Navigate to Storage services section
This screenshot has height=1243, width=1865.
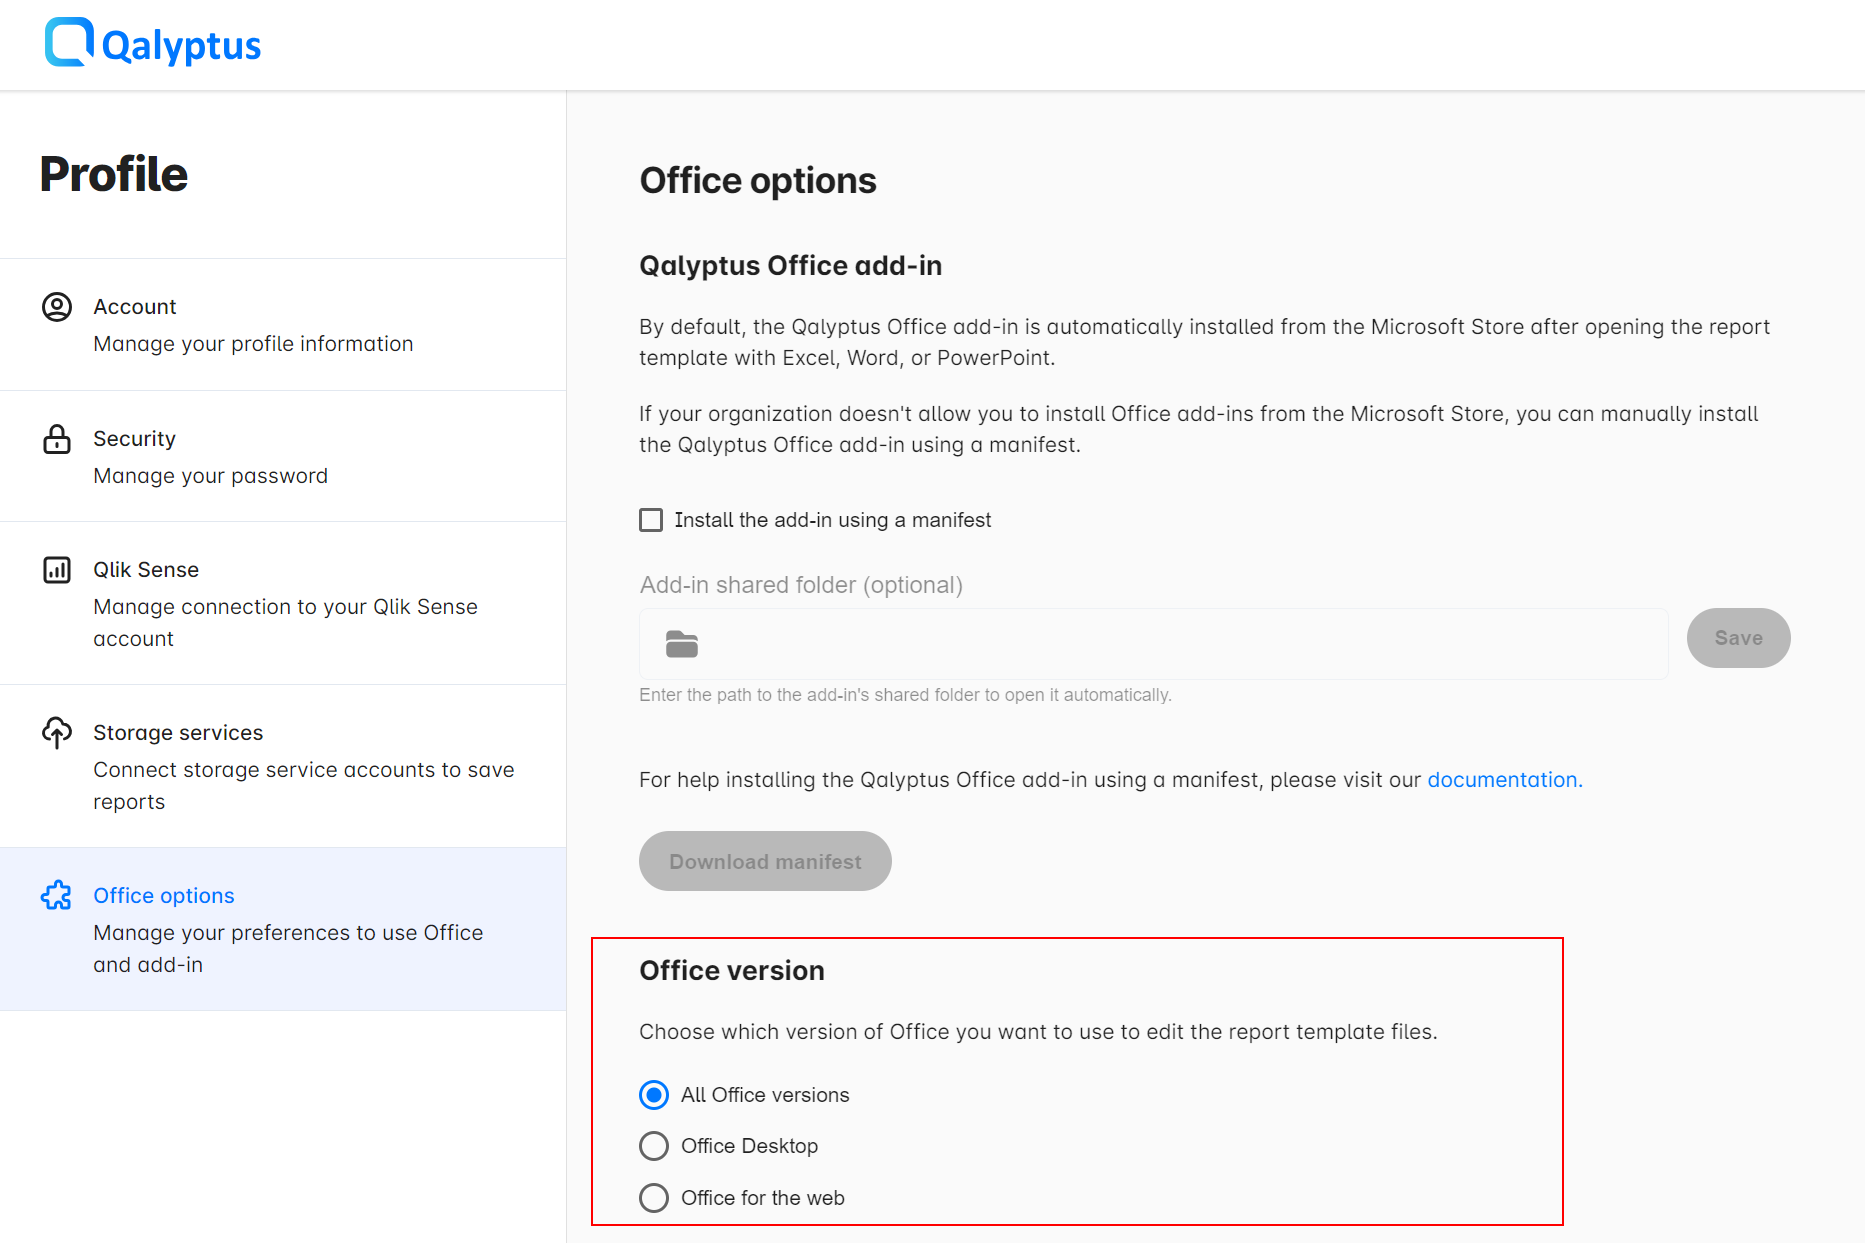(x=178, y=733)
